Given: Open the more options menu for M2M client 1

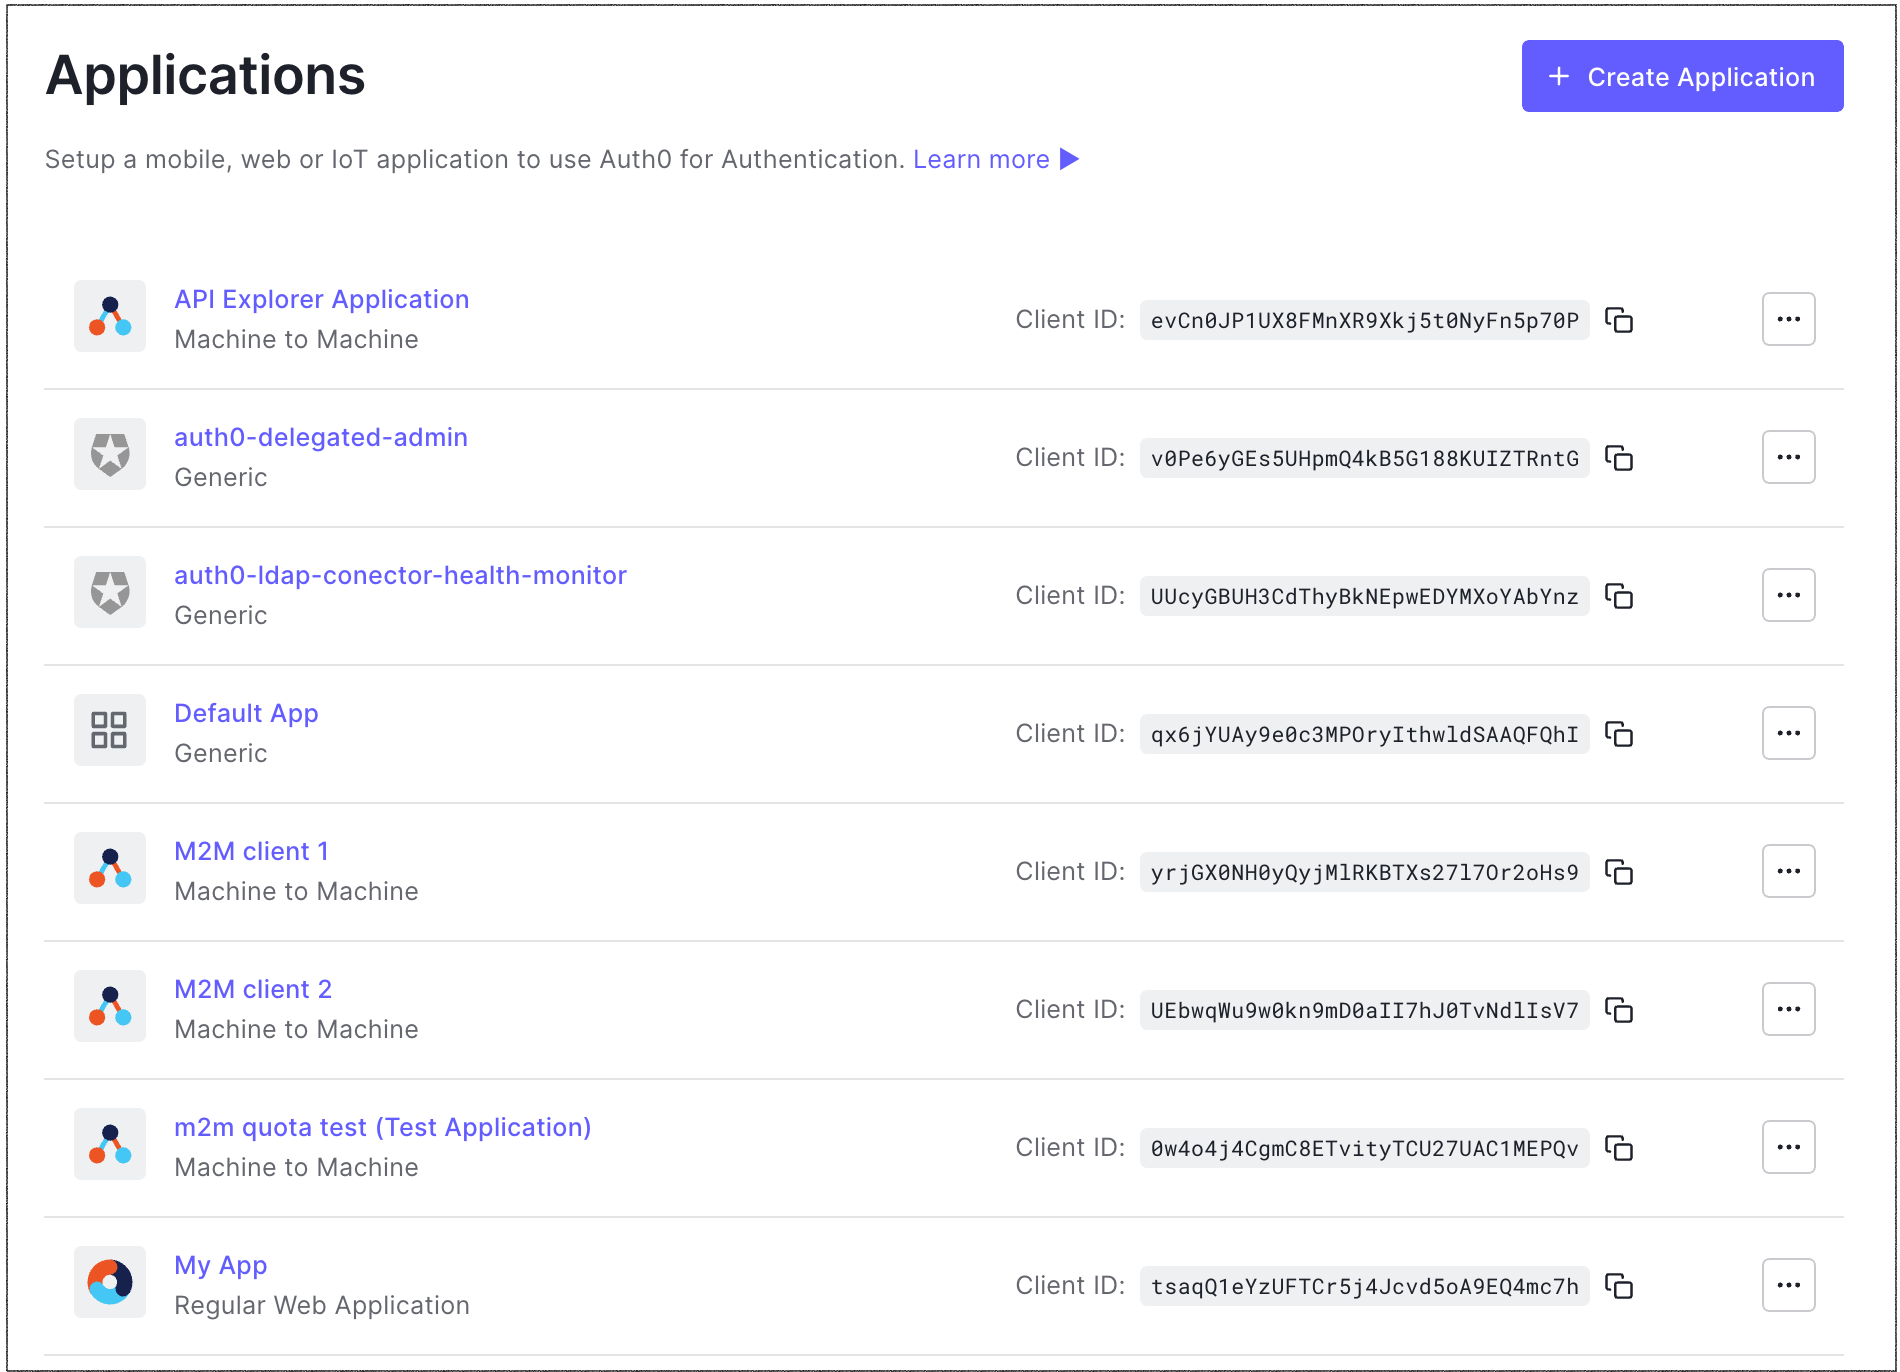Looking at the screenshot, I should (1788, 871).
